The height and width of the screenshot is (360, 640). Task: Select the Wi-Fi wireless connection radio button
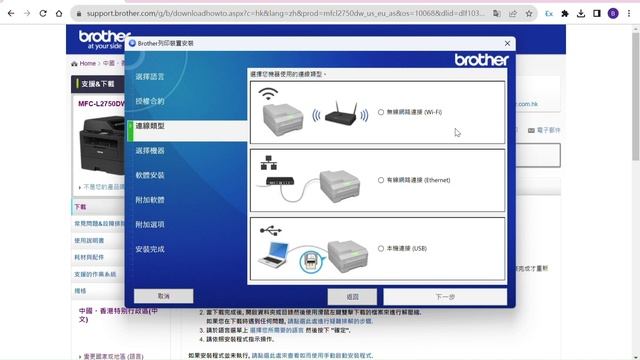[x=381, y=112]
